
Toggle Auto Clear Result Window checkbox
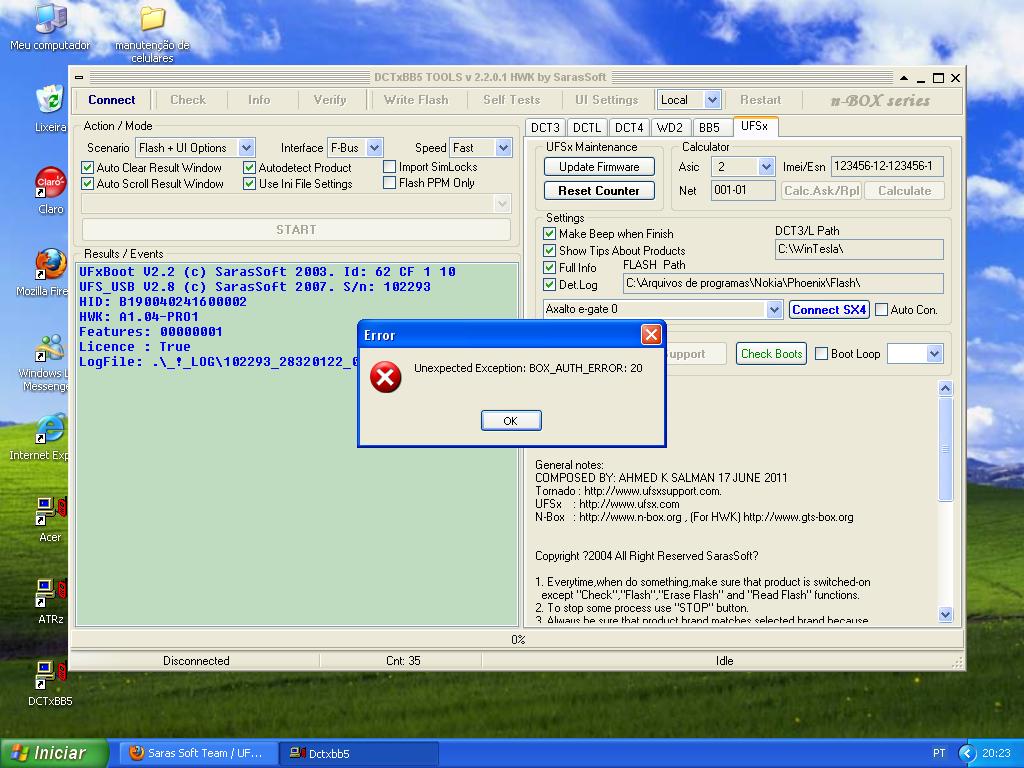pos(88,168)
